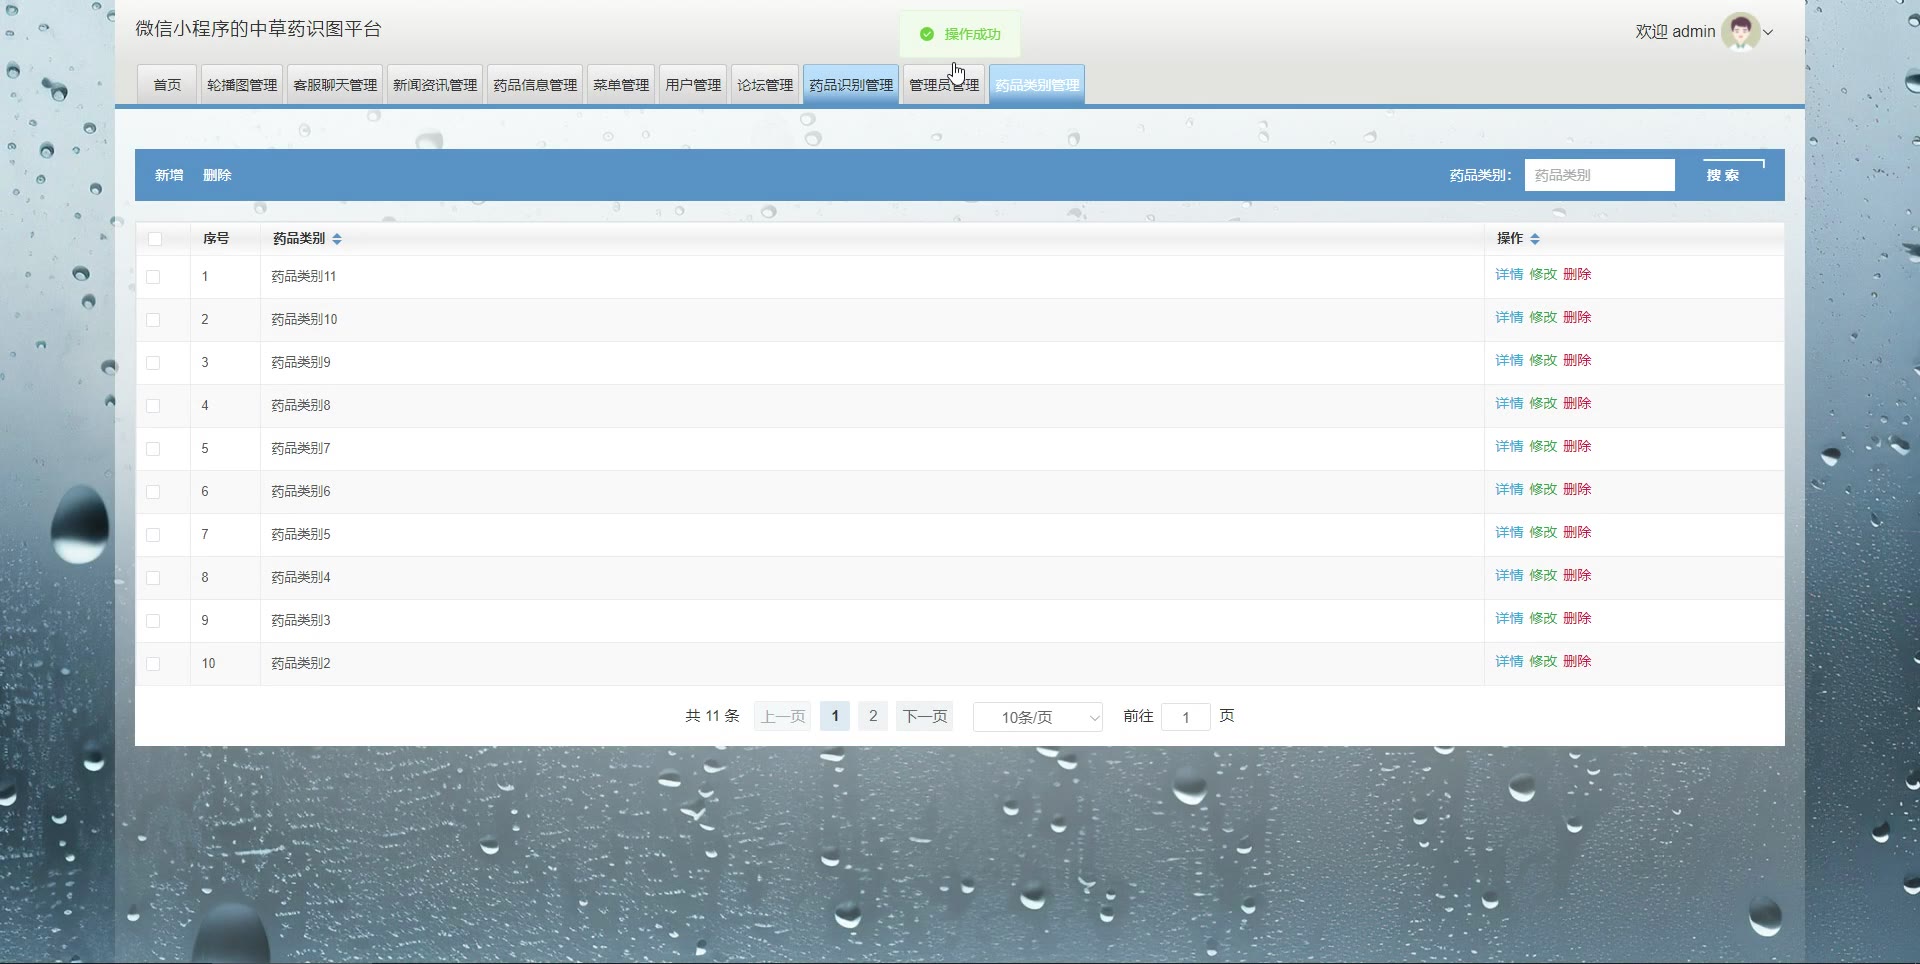
Task: Click the 药品类别 search input field
Action: [1599, 175]
